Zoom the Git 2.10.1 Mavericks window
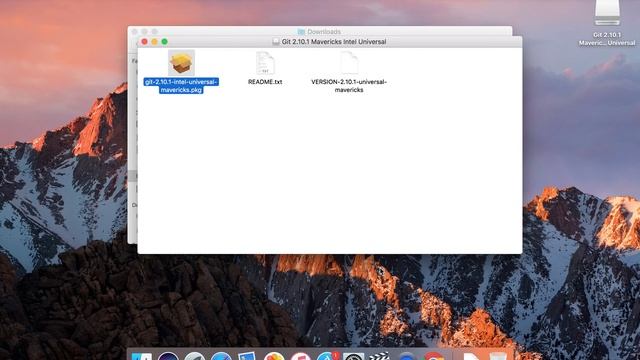The image size is (640, 360). click(x=164, y=42)
